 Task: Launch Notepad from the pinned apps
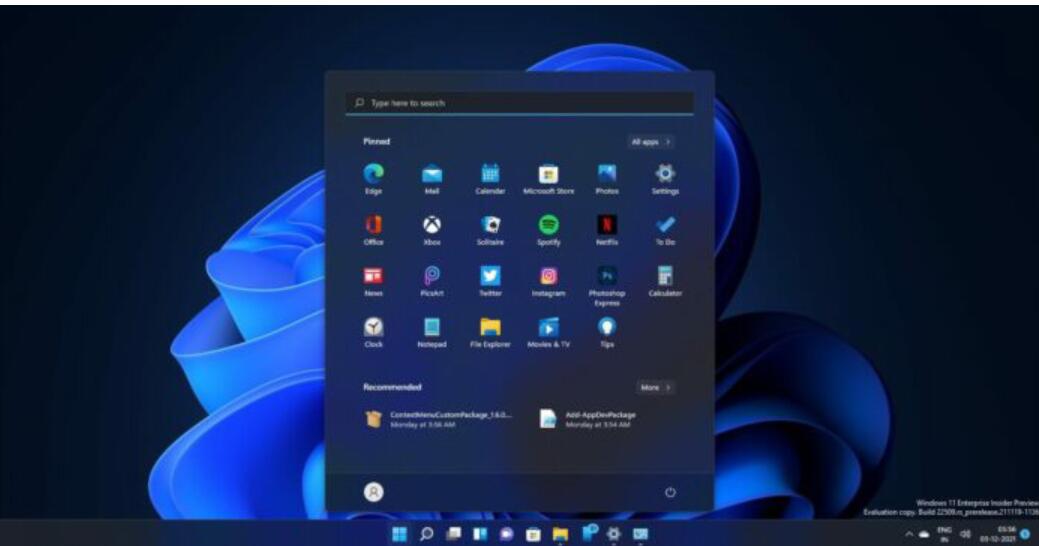(x=432, y=332)
